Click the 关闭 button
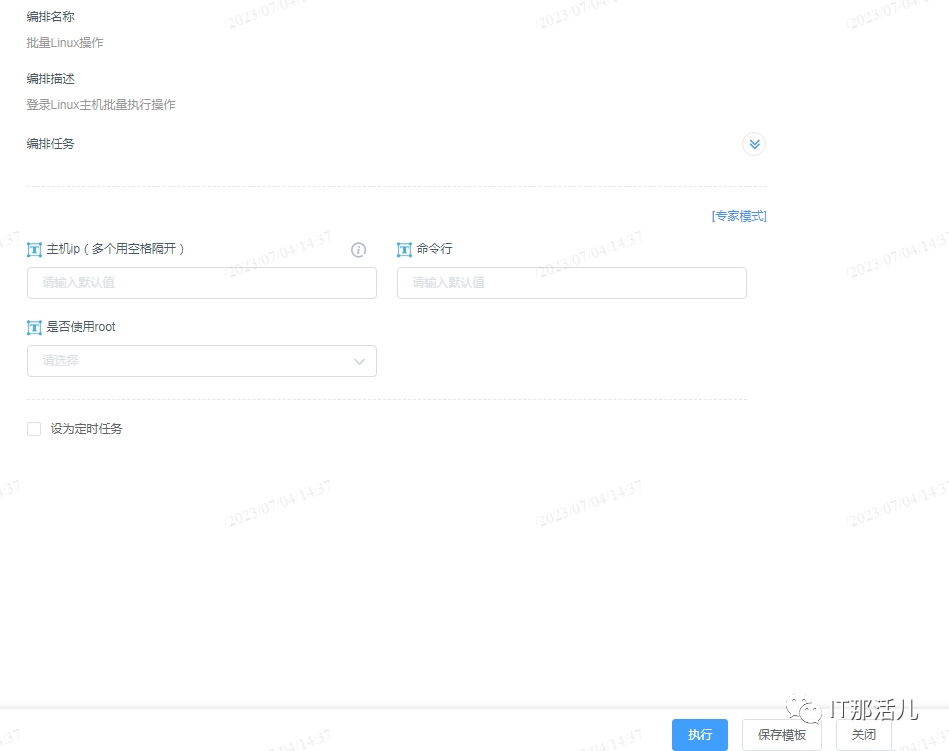 (864, 735)
